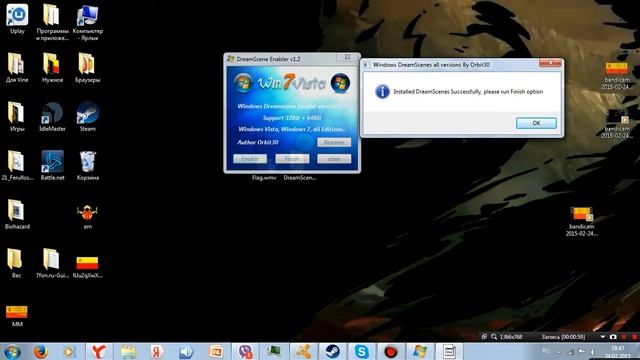The image size is (640, 360).
Task: Open the Для Vine folder
Action: click(17, 68)
